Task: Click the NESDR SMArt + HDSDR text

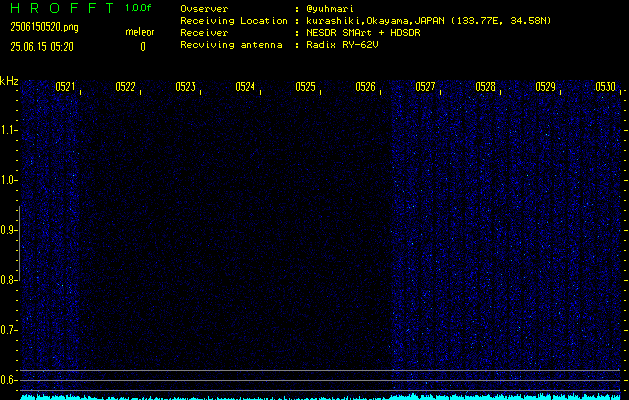Action: coord(363,33)
